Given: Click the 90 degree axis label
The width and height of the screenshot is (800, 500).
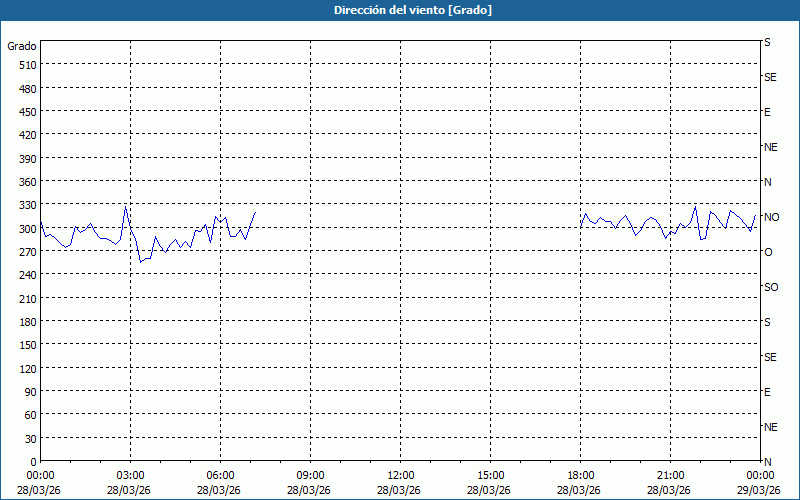Looking at the screenshot, I should (31, 392).
